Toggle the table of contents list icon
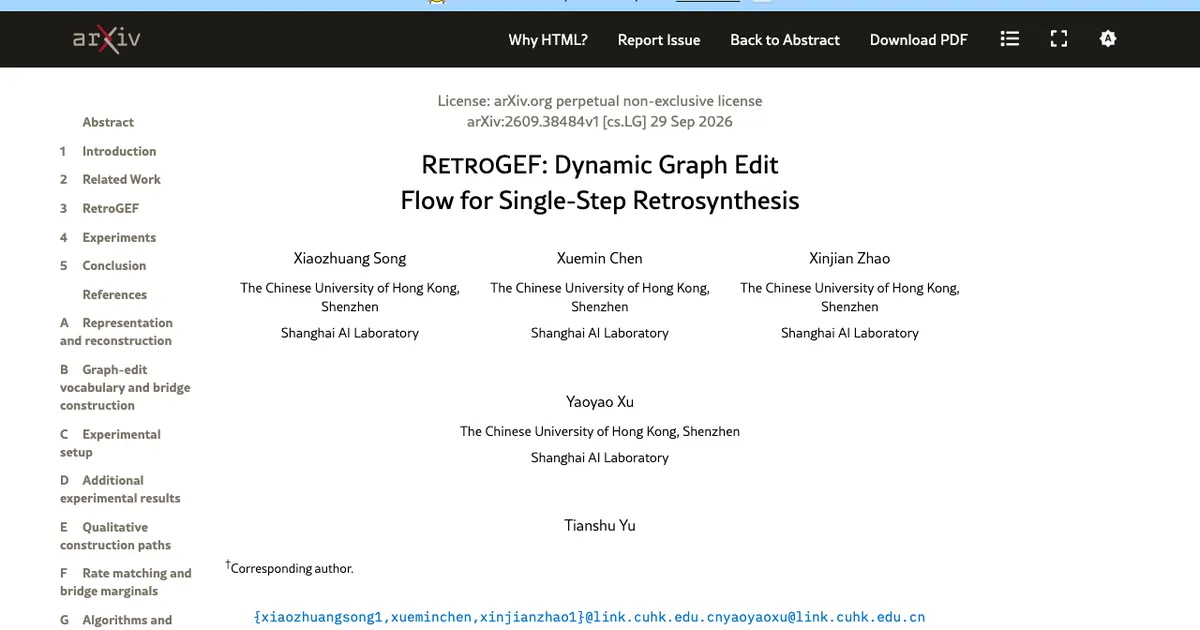The image size is (1200, 630). click(x=1010, y=39)
